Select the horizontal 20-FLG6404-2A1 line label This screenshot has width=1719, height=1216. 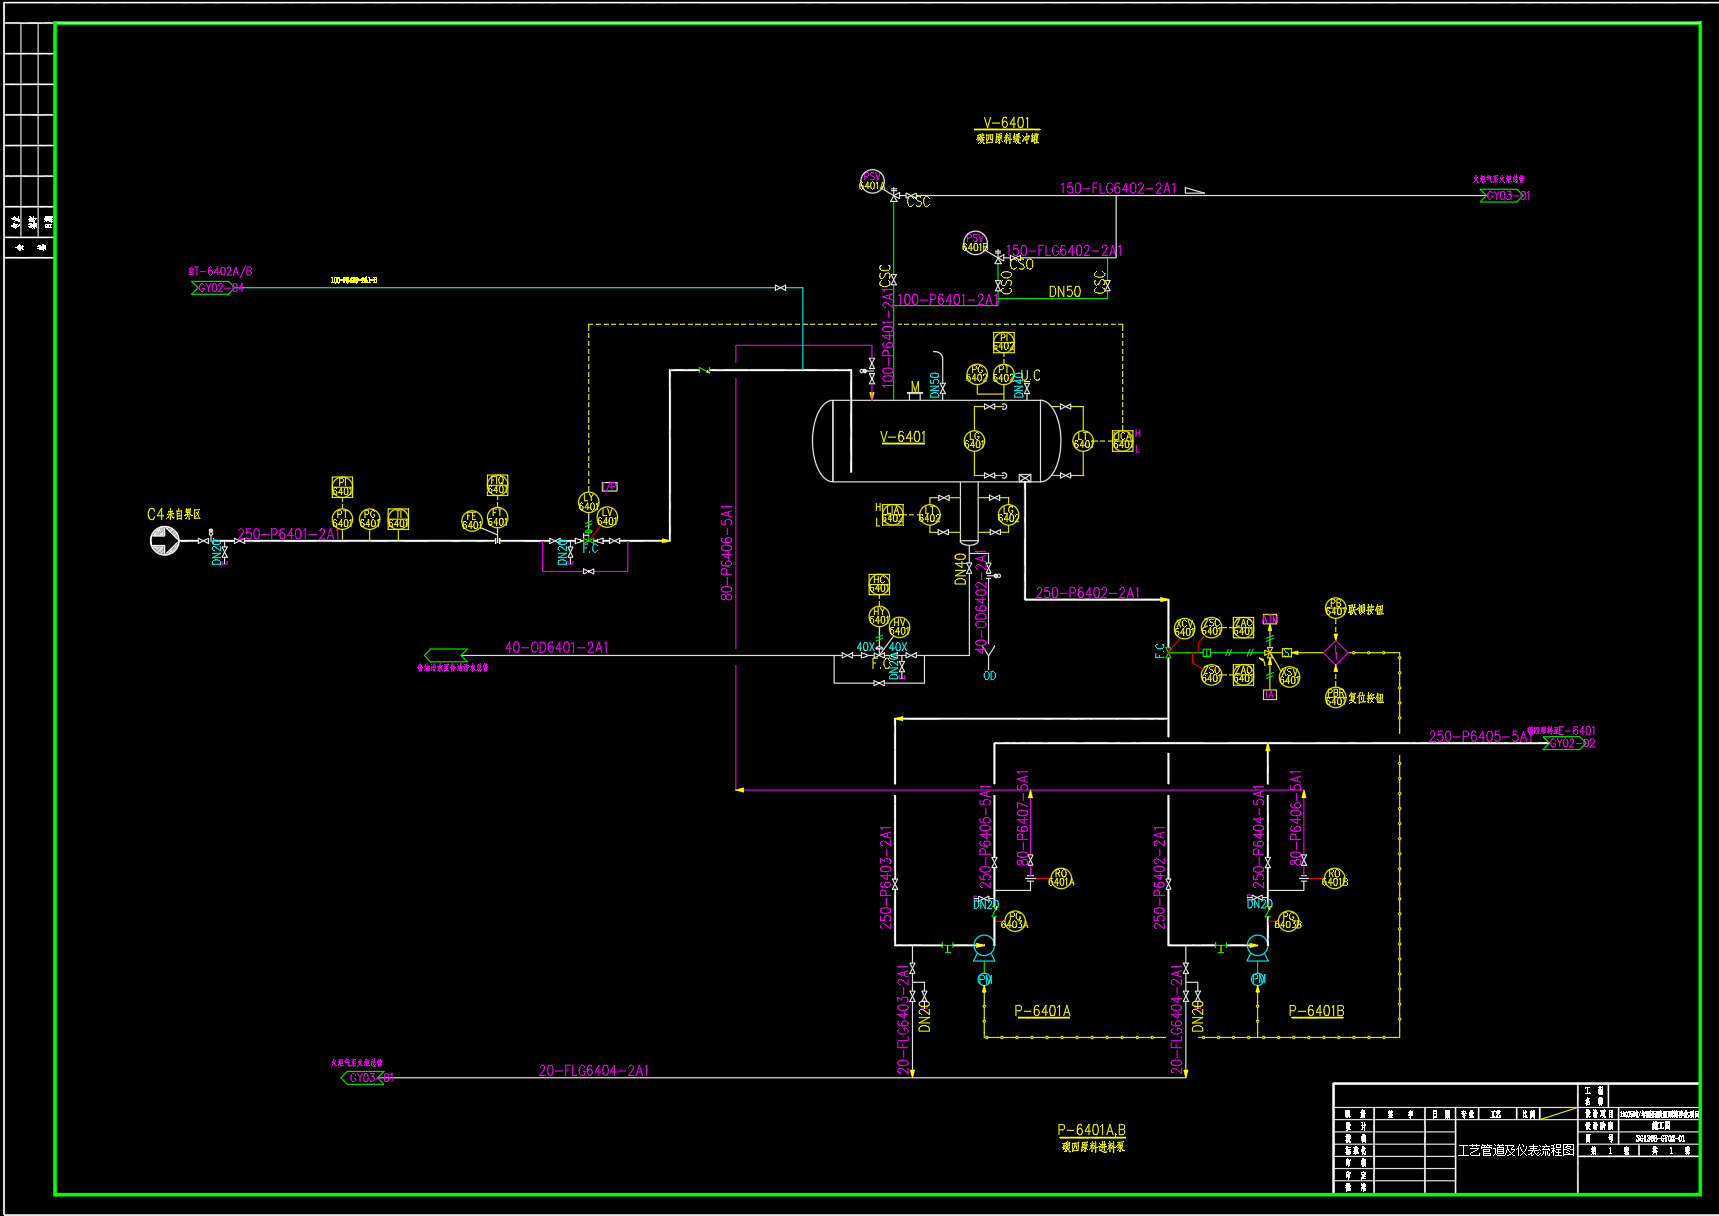click(x=594, y=1071)
